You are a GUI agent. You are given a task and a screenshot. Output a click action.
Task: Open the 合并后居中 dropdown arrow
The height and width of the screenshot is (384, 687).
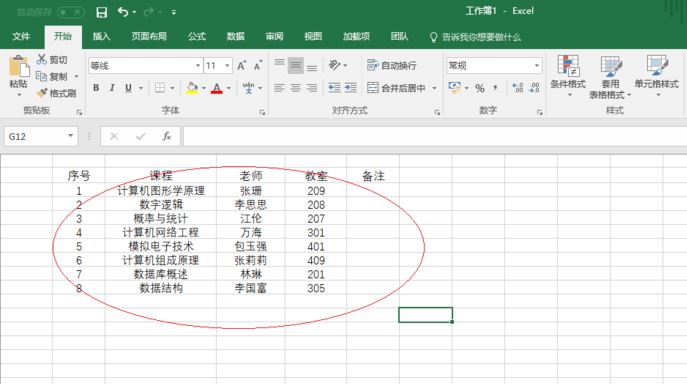pos(434,88)
